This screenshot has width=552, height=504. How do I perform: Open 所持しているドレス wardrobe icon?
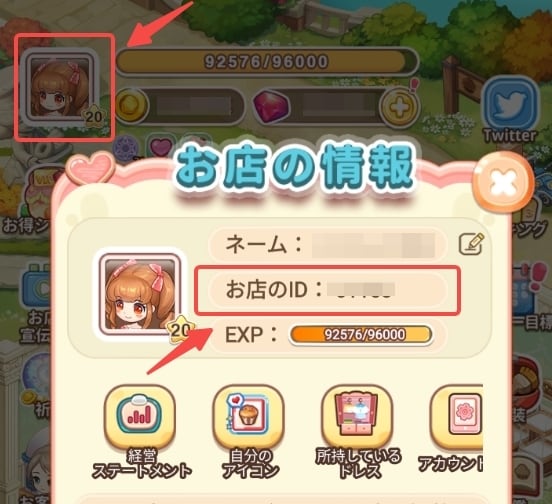[357, 416]
